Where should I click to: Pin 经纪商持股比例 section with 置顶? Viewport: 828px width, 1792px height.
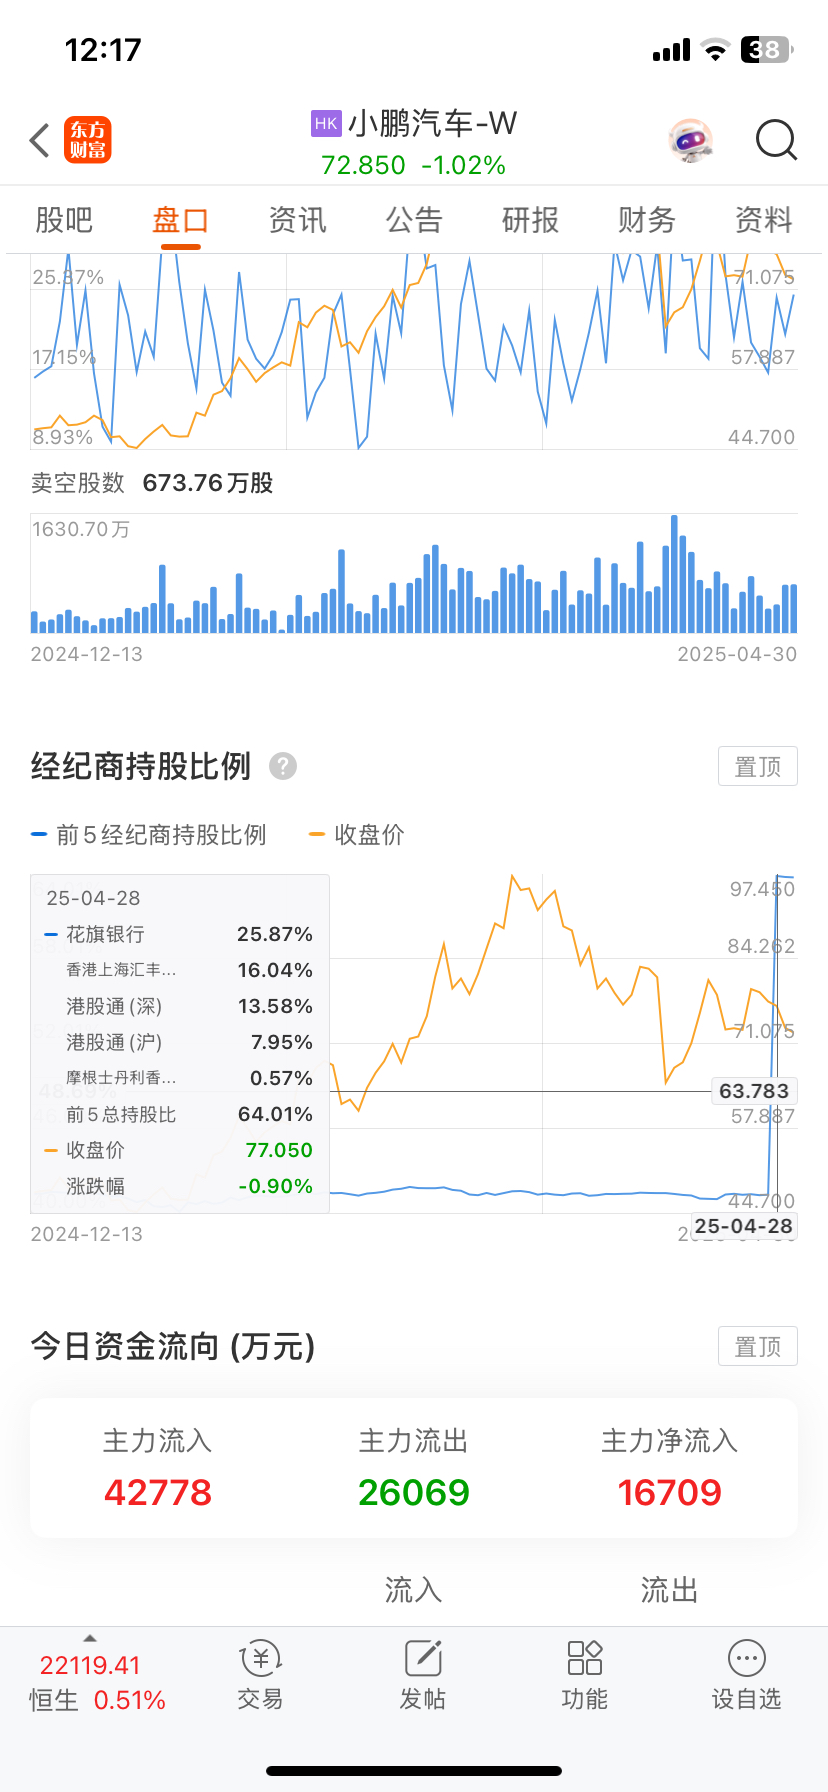coord(758,766)
